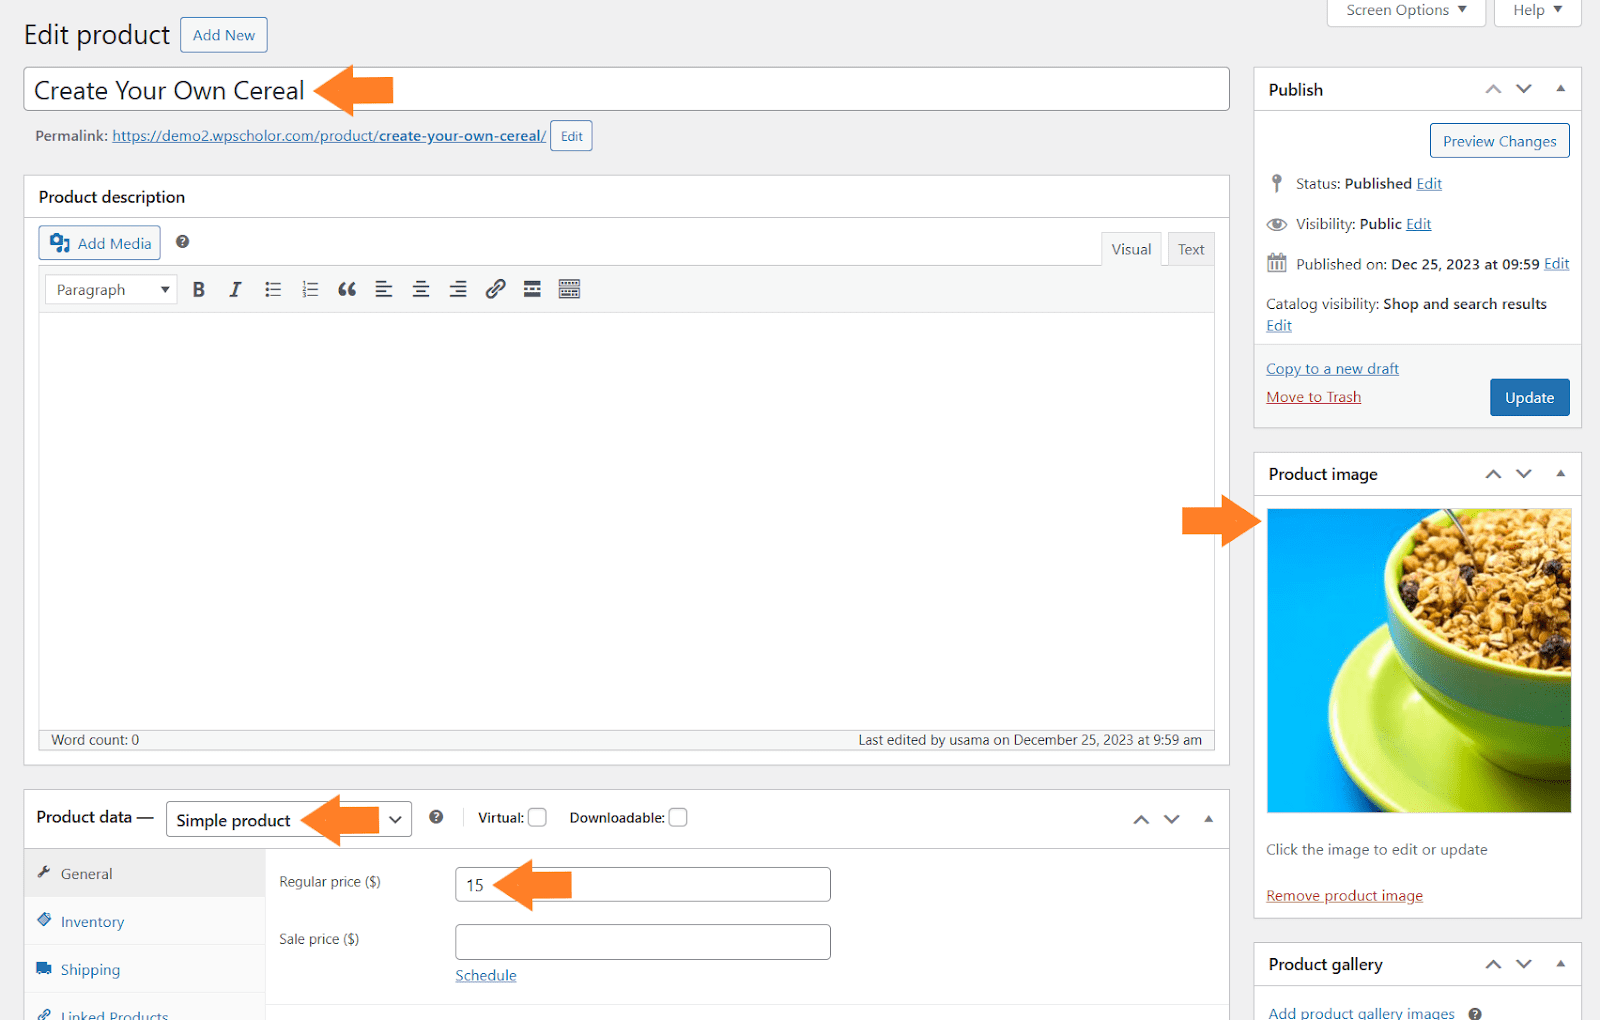Expand Screen Options panel
The image size is (1600, 1020).
pyautogui.click(x=1406, y=11)
